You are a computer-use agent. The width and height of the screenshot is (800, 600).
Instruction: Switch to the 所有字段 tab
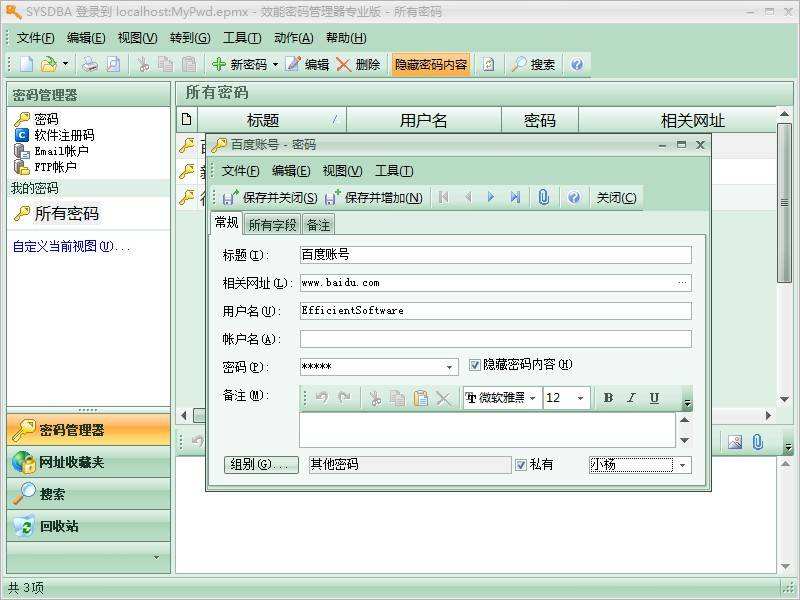(272, 225)
